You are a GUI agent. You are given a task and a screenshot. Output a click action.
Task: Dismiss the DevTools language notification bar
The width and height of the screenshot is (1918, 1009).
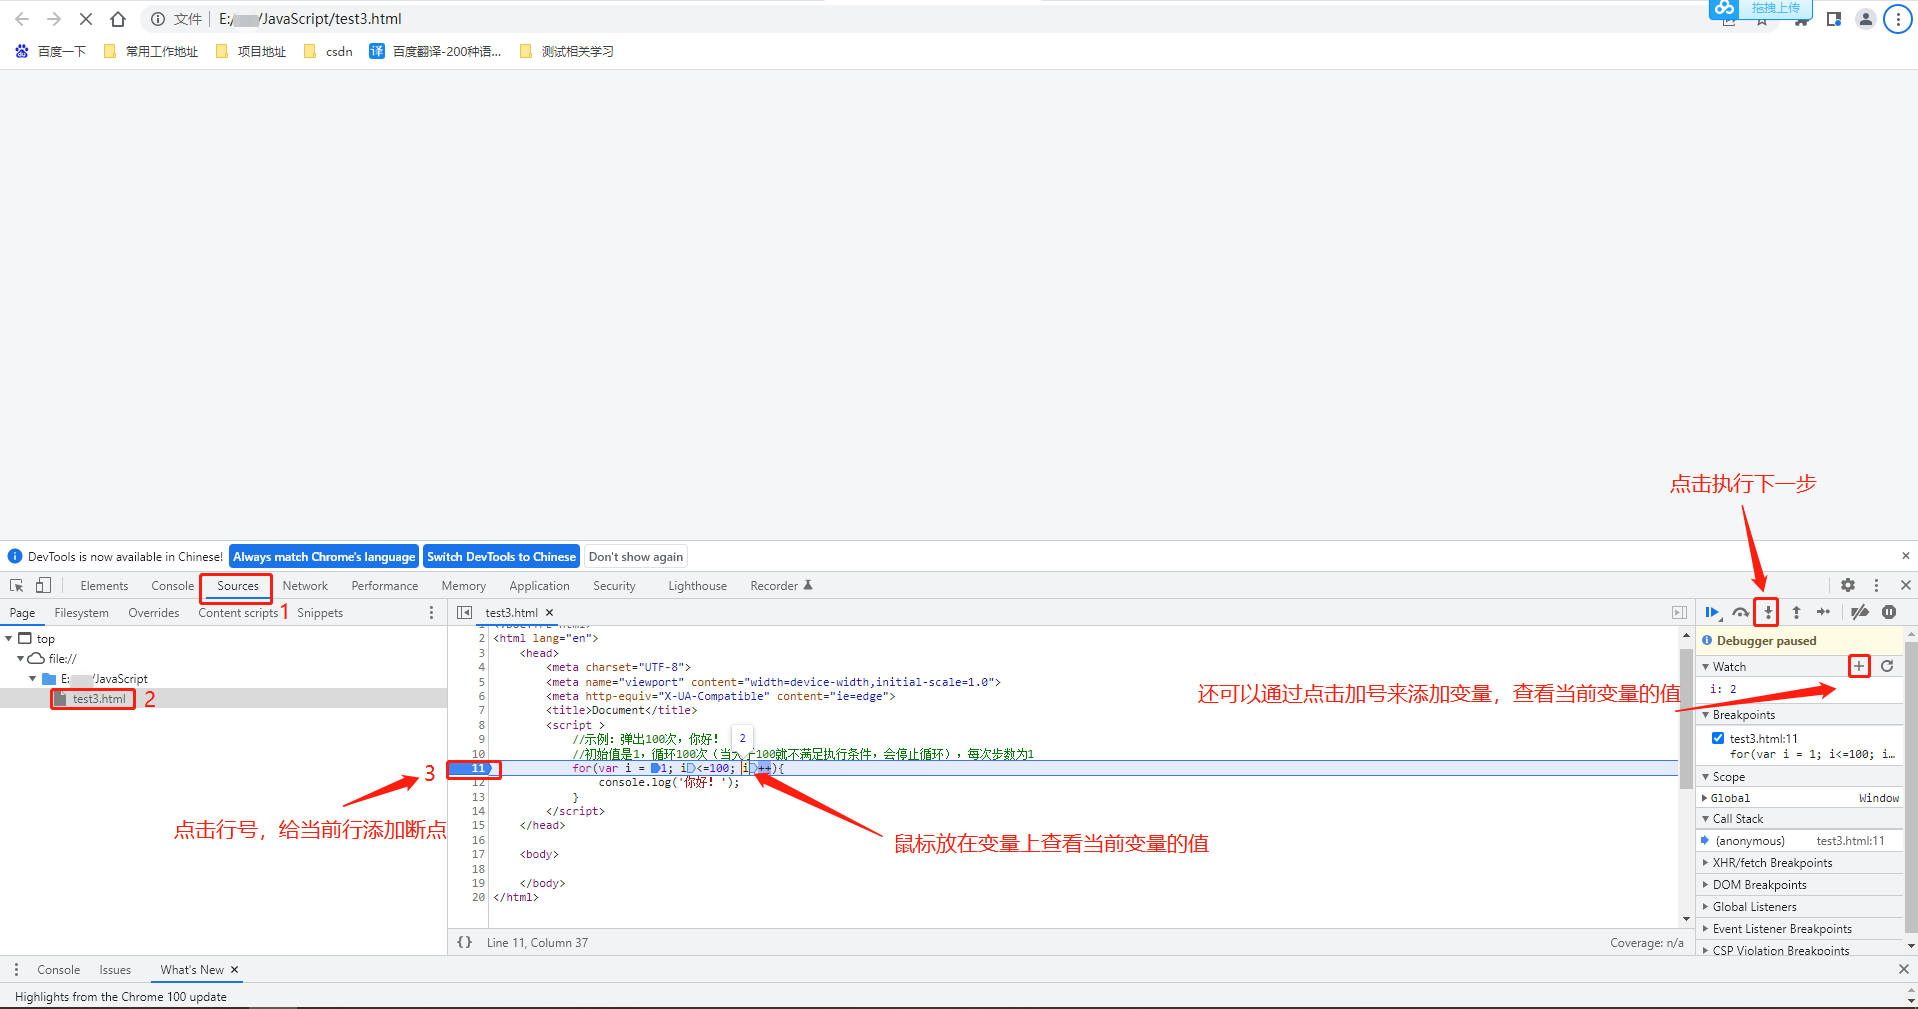click(1905, 556)
